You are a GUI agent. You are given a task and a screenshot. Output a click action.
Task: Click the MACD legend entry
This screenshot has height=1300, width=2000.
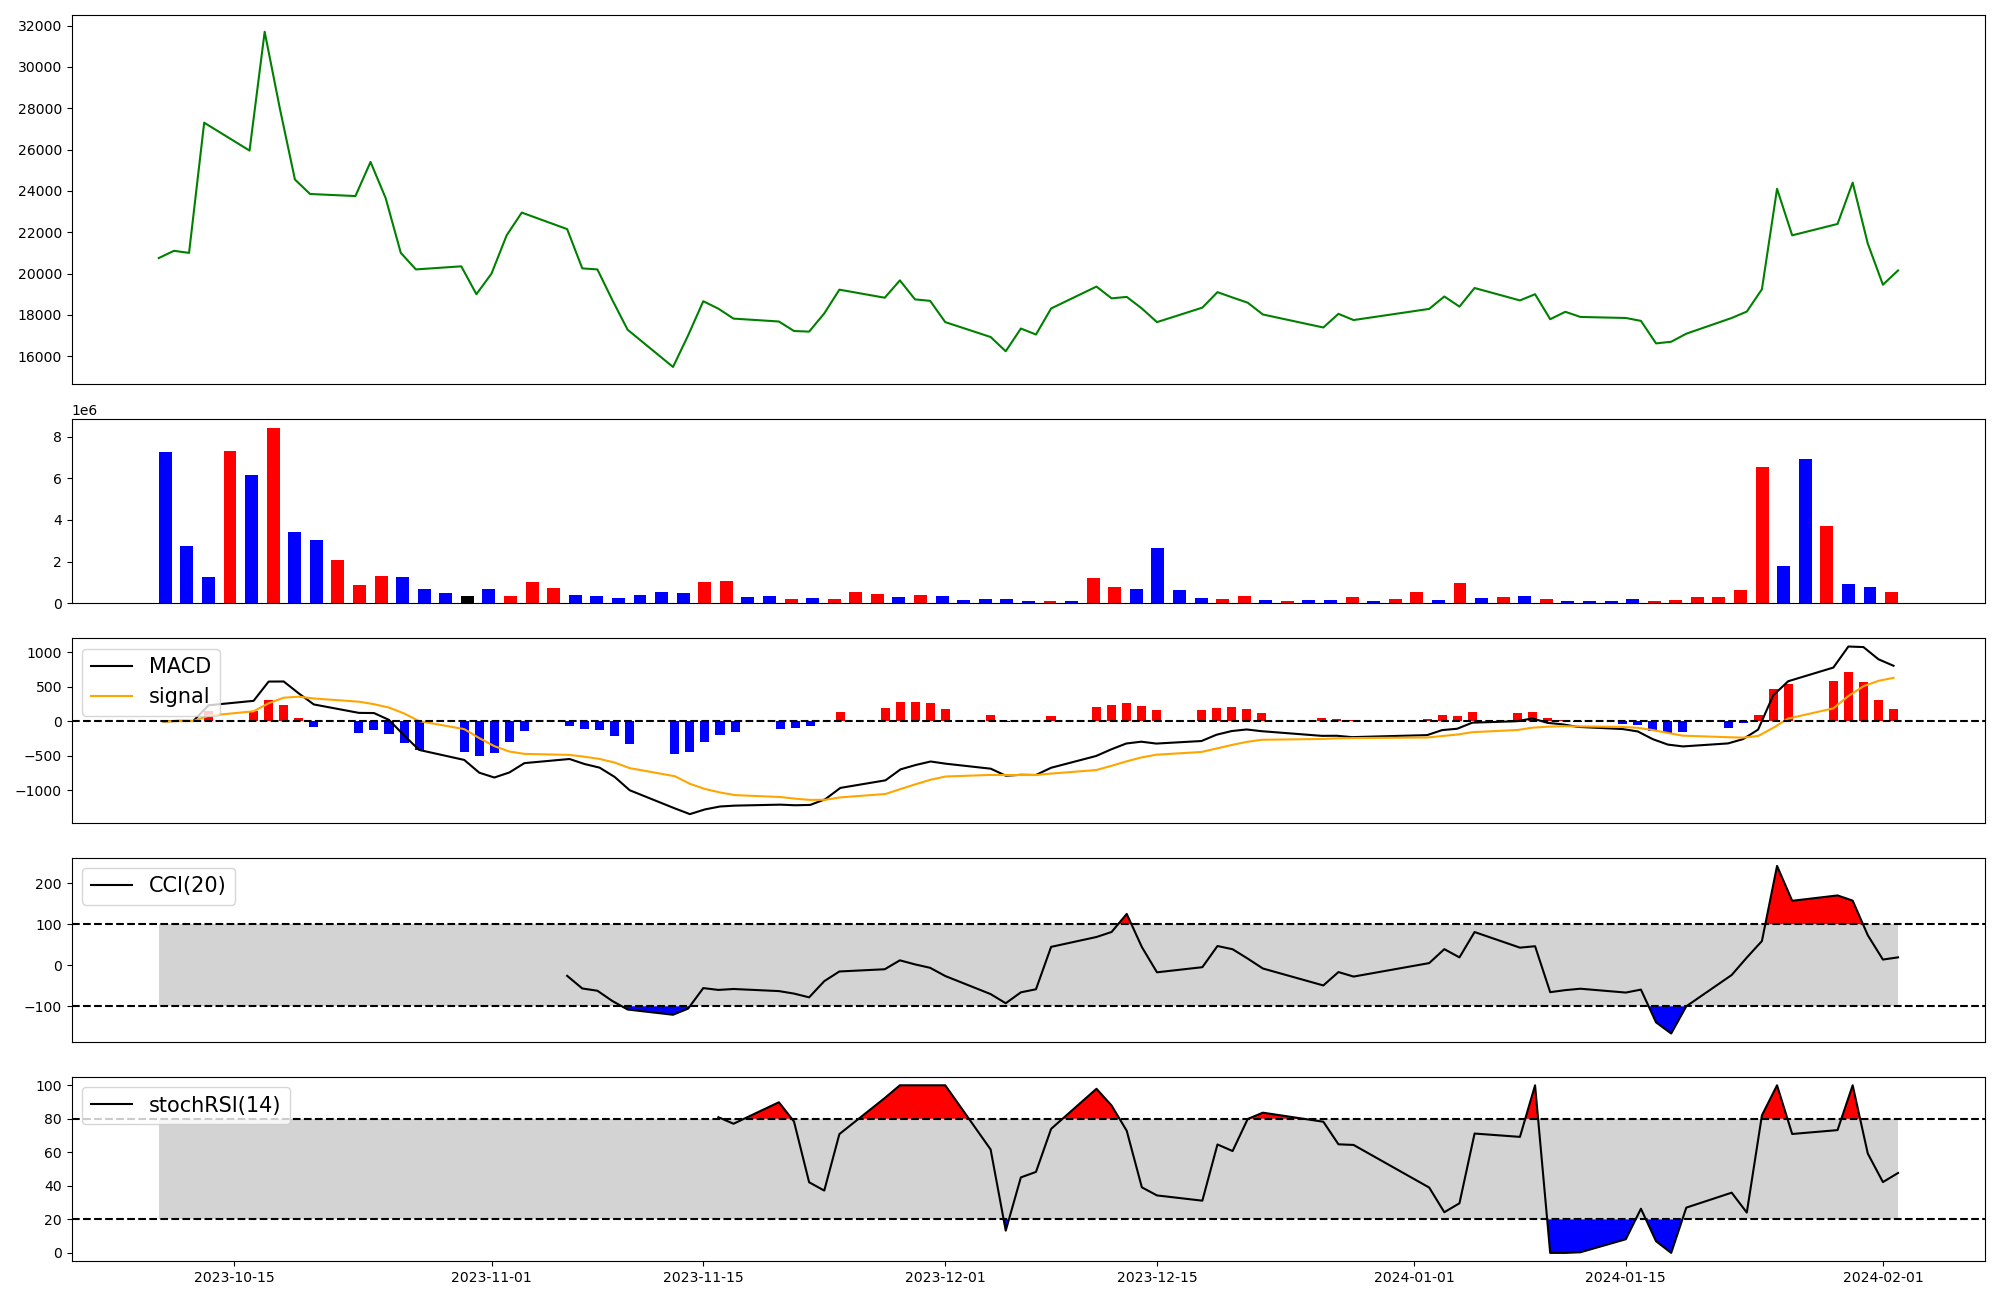(x=179, y=666)
